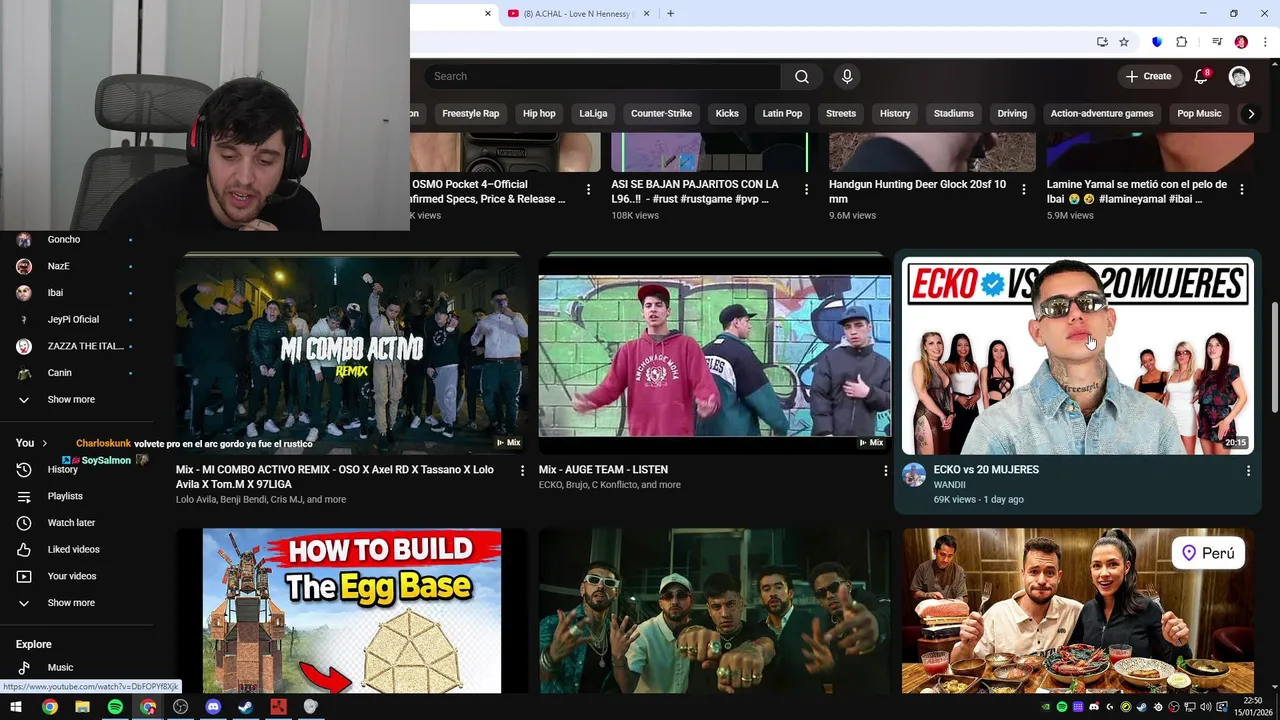1280x720 pixels.
Task: Open Steam from the Windows taskbar
Action: click(x=246, y=707)
